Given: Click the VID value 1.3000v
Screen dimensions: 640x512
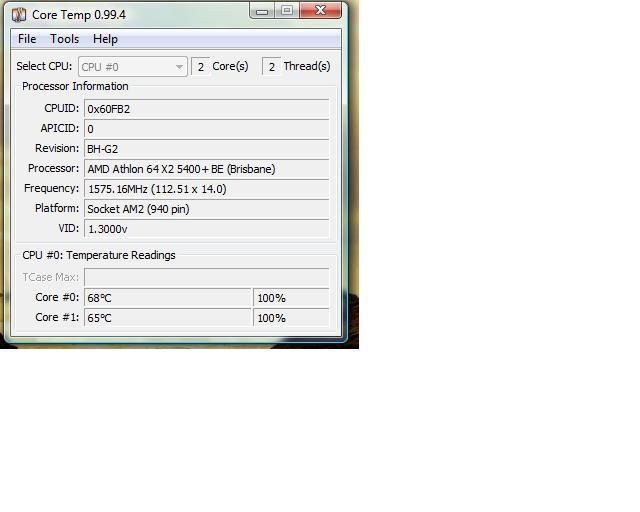Looking at the screenshot, I should click(207, 229).
